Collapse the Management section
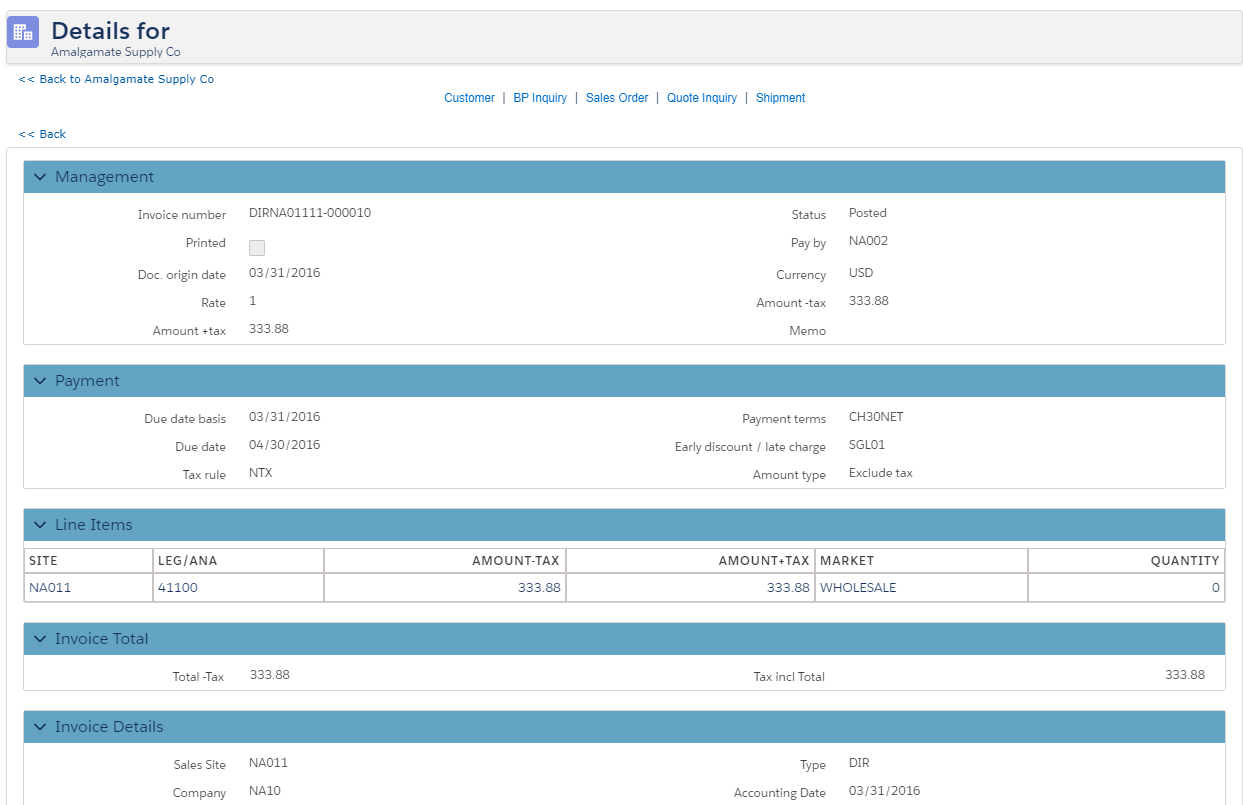This screenshot has width=1243, height=805. coord(40,177)
